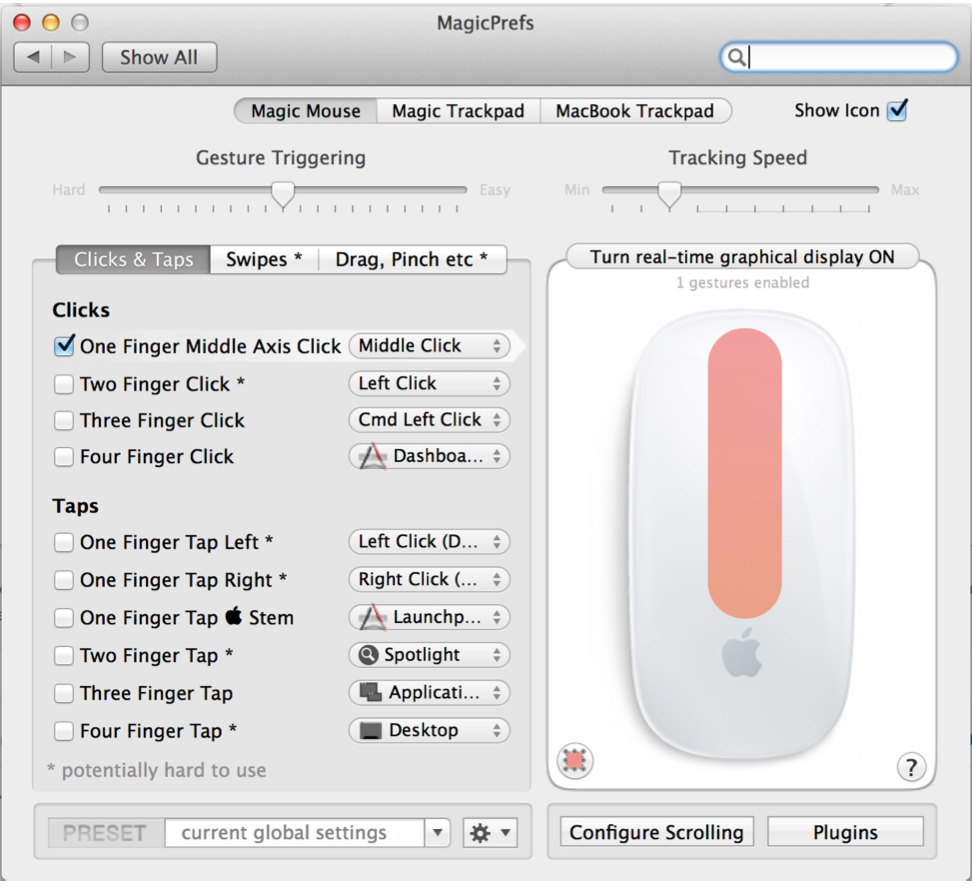Open the Right Click (... tap dropdown
This screenshot has width=972, height=888.
click(x=429, y=580)
